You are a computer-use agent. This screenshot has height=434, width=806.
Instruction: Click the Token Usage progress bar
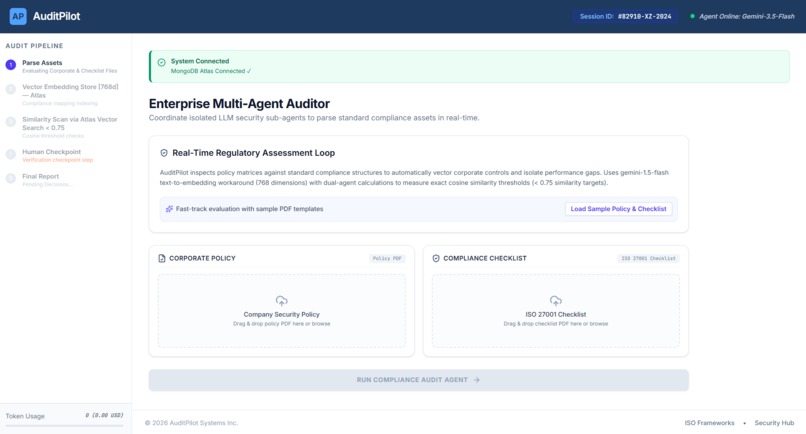click(x=64, y=426)
